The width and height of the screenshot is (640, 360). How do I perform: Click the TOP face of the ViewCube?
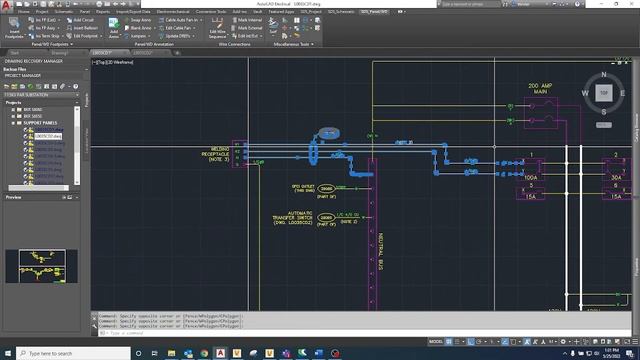(x=604, y=93)
